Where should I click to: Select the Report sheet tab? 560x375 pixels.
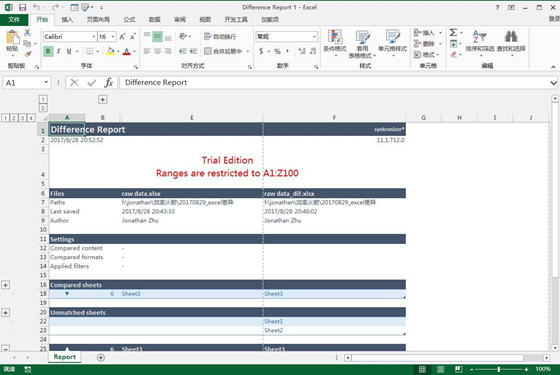coord(65,357)
